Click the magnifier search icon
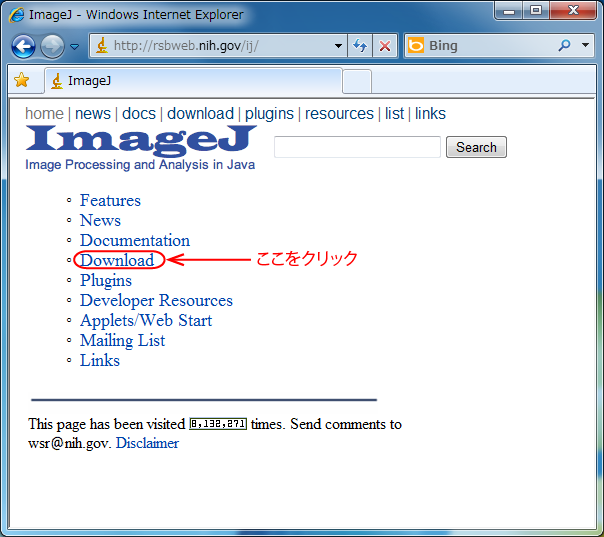 [x=564, y=45]
